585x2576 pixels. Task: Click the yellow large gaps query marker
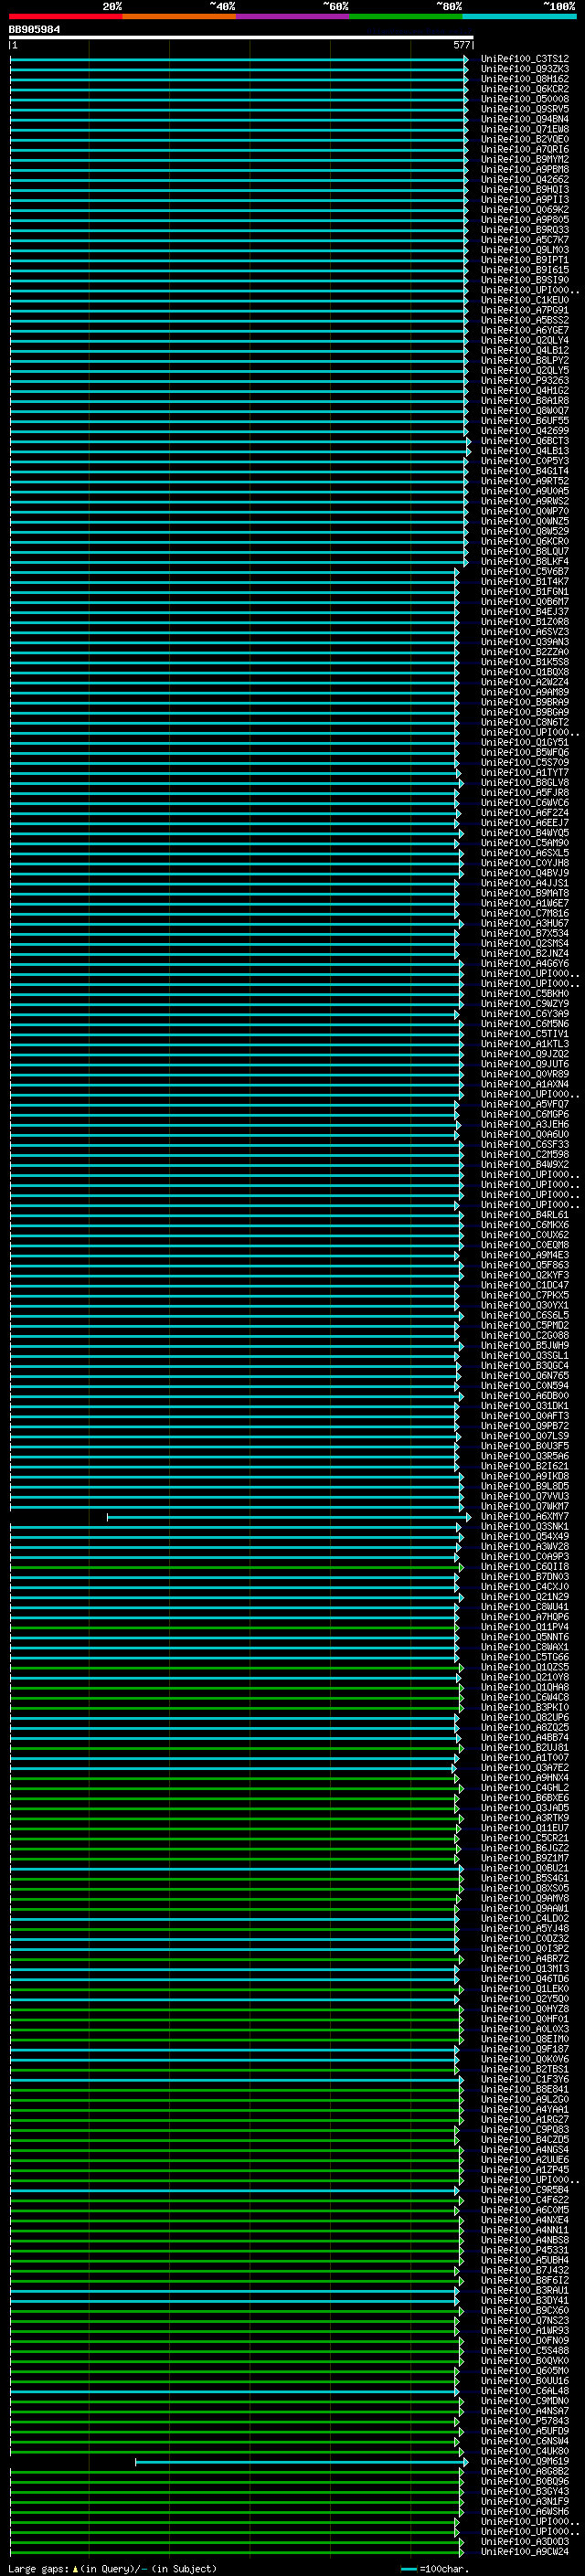(75, 2569)
